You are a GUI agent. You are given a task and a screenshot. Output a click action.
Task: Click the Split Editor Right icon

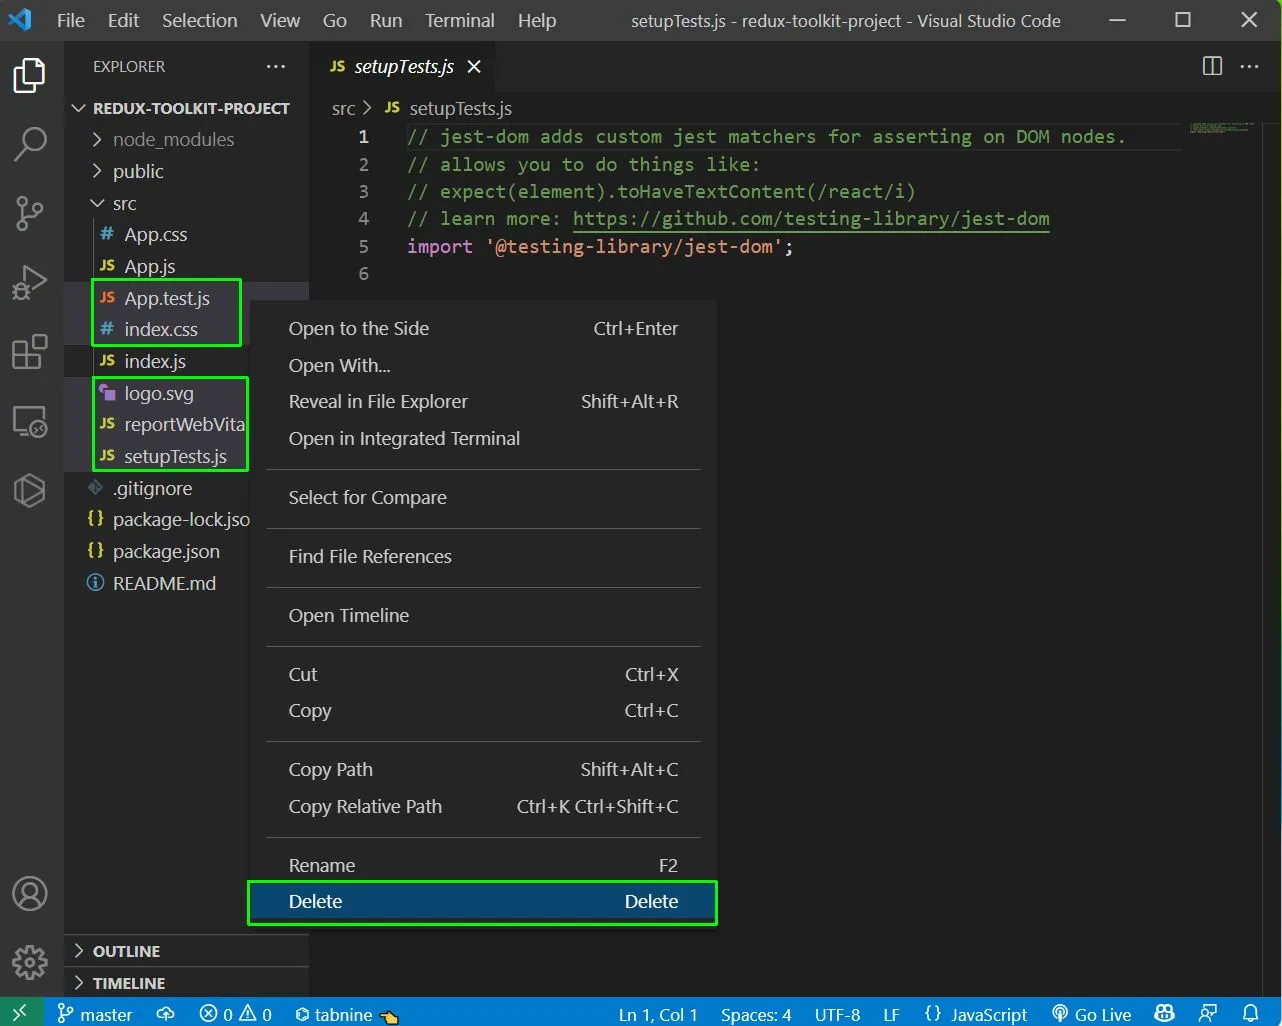pyautogui.click(x=1212, y=66)
